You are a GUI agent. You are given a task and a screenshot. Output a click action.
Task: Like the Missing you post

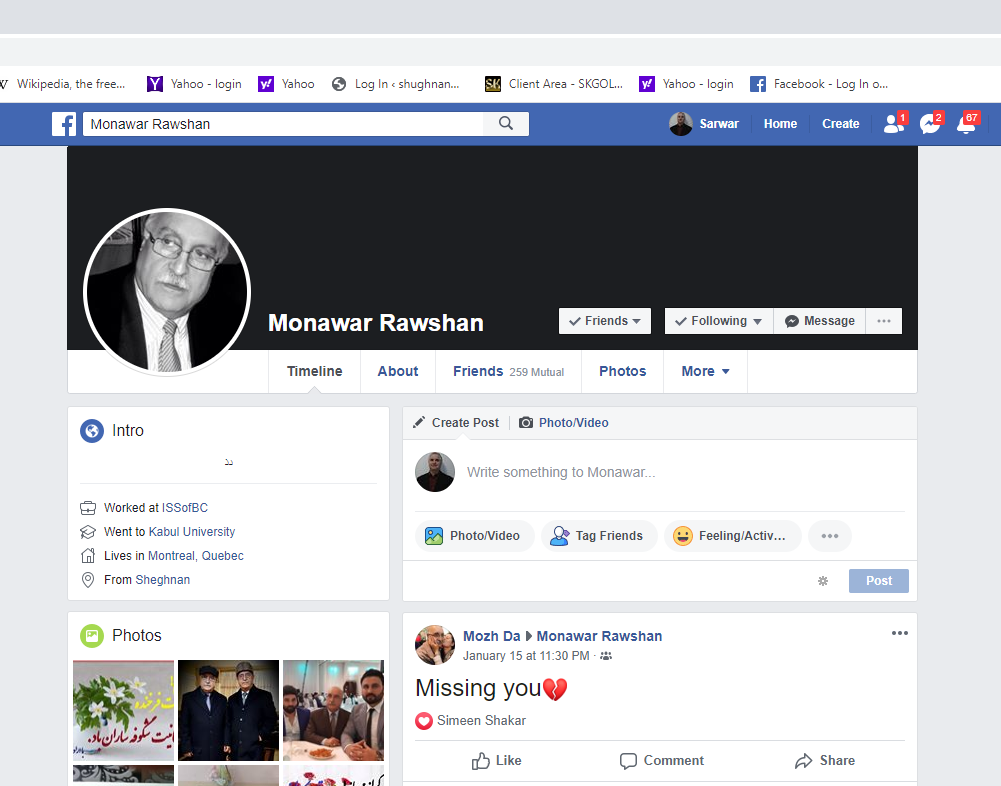497,760
